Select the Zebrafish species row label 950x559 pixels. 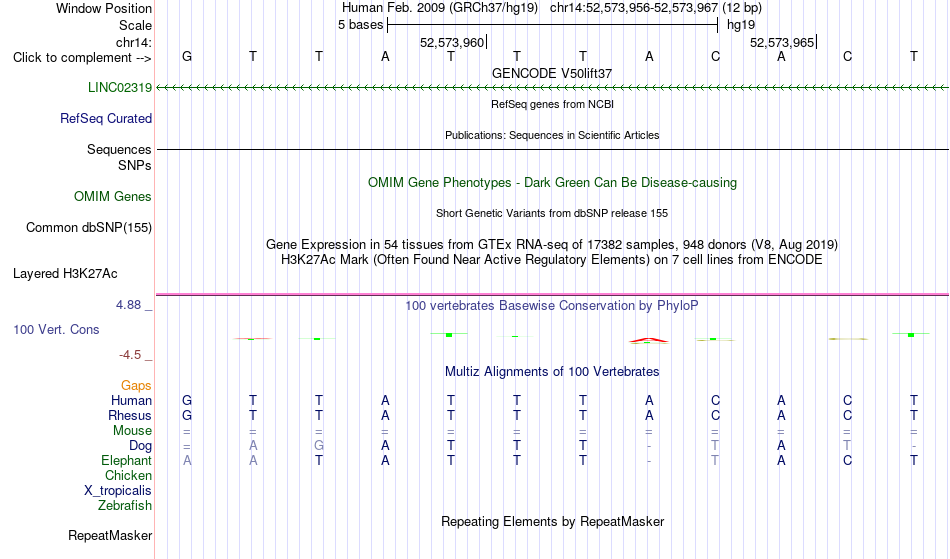(x=125, y=506)
